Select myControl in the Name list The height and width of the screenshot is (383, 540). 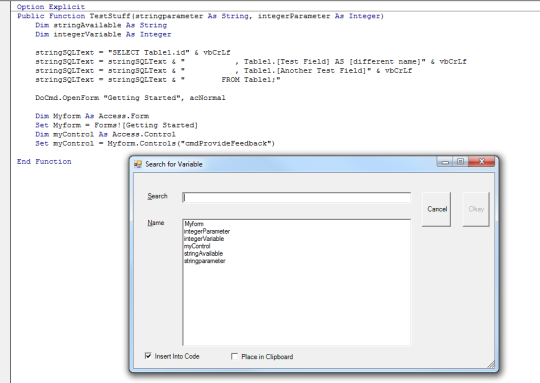point(197,246)
